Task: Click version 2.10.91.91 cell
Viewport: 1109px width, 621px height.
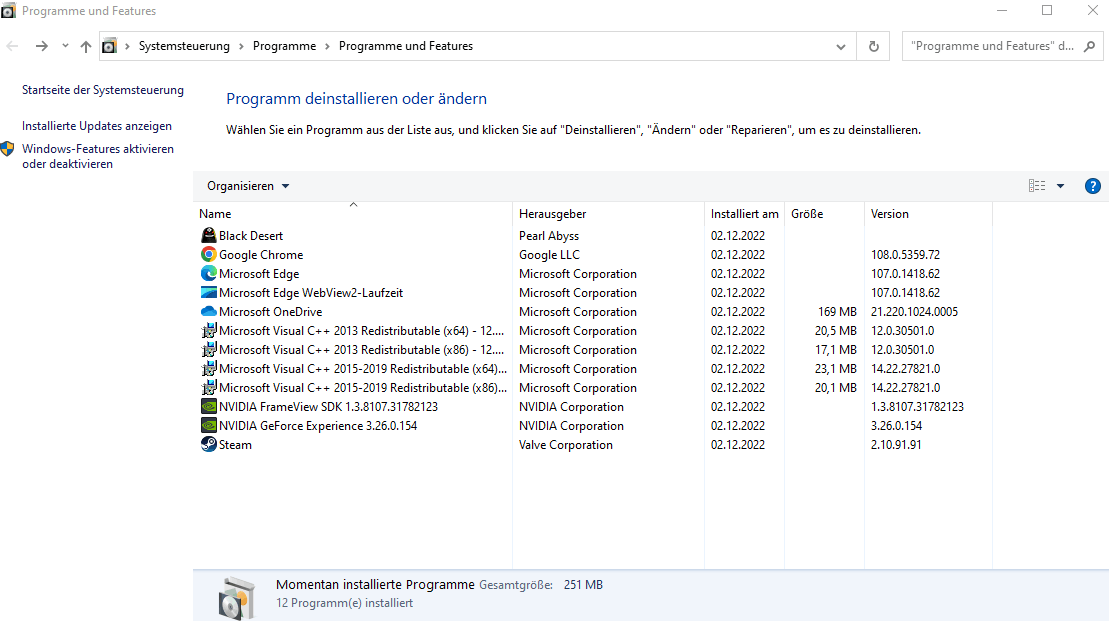Action: (x=896, y=445)
